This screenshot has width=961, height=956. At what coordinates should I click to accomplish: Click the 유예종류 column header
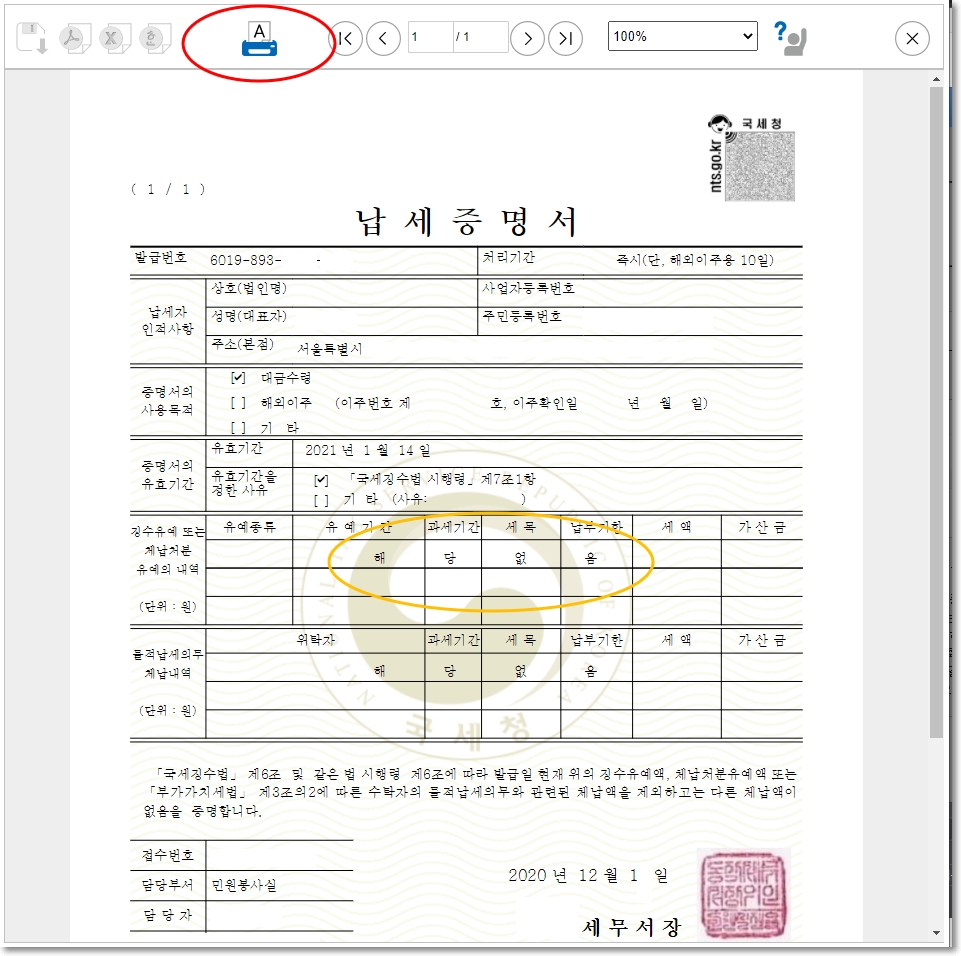[249, 527]
